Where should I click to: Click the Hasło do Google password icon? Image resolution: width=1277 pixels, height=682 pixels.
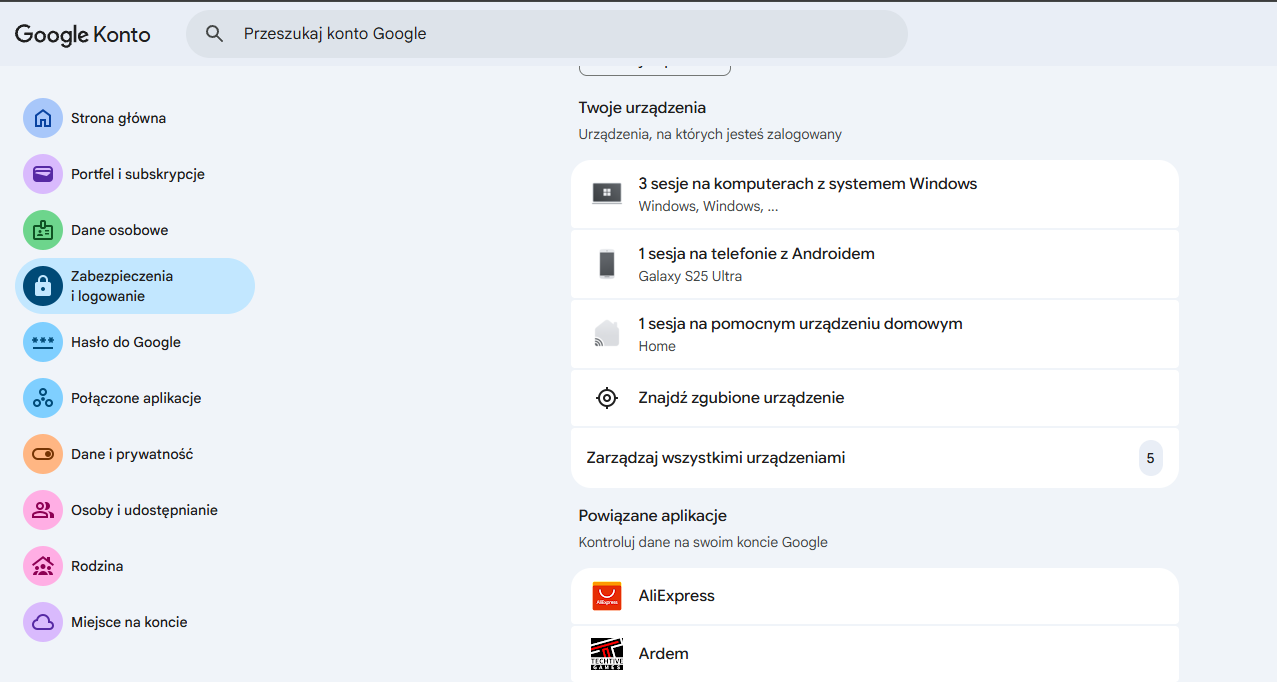click(43, 342)
